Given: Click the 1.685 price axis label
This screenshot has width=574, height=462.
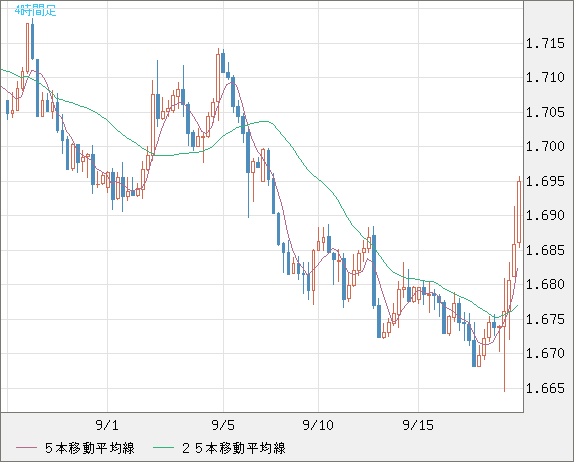Looking at the screenshot, I should pyautogui.click(x=545, y=250).
